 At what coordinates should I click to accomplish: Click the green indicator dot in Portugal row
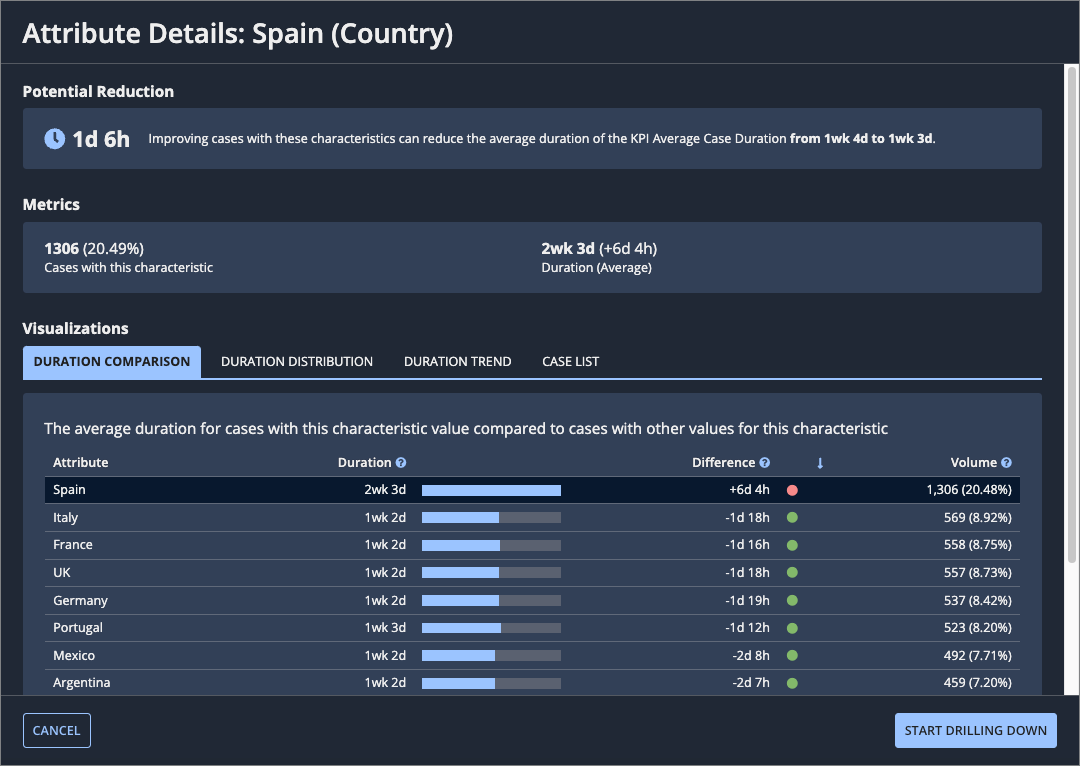pyautogui.click(x=792, y=628)
